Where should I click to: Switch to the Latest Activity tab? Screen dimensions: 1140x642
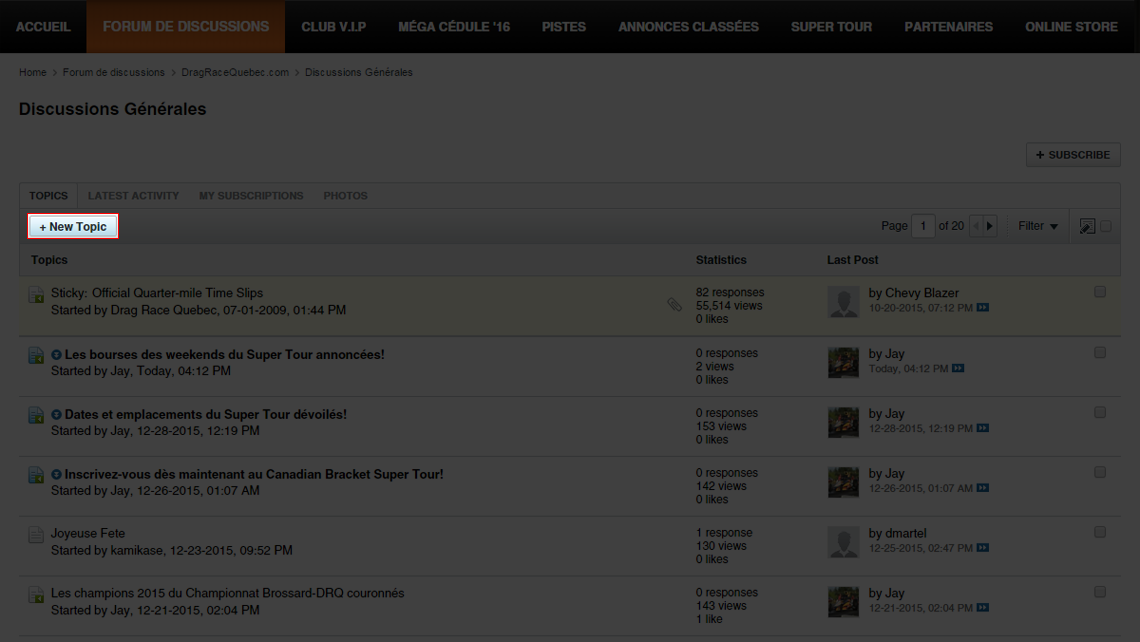(133, 196)
